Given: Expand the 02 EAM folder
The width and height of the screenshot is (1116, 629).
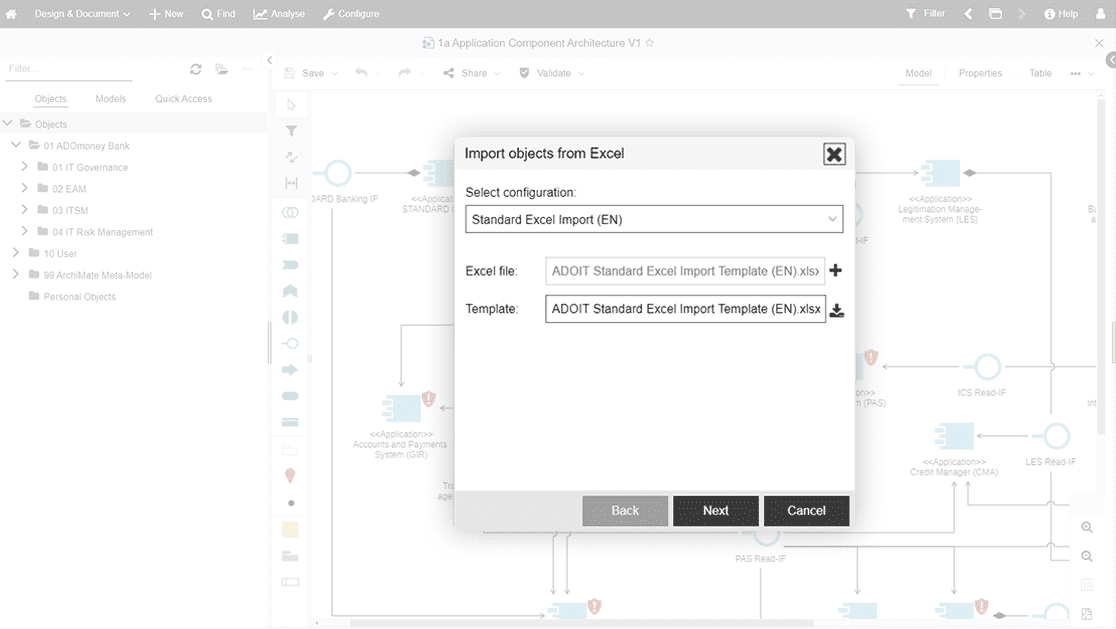Looking at the screenshot, I should [x=25, y=189].
